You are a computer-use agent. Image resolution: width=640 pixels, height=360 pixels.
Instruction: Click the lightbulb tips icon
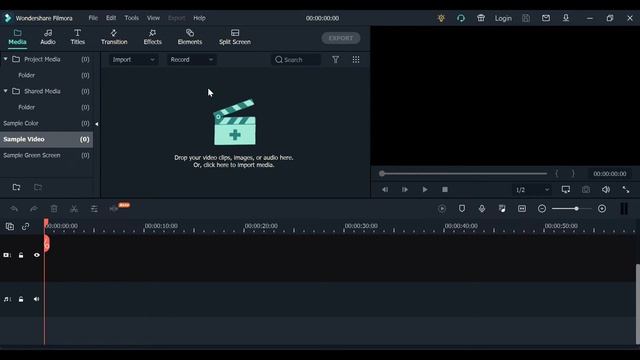click(441, 18)
